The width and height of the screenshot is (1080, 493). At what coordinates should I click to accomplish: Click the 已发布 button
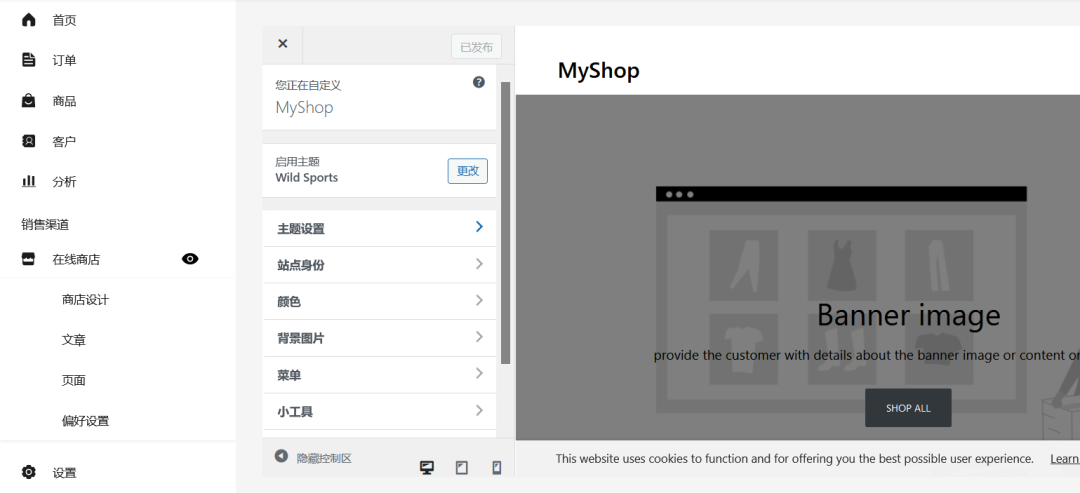click(477, 47)
